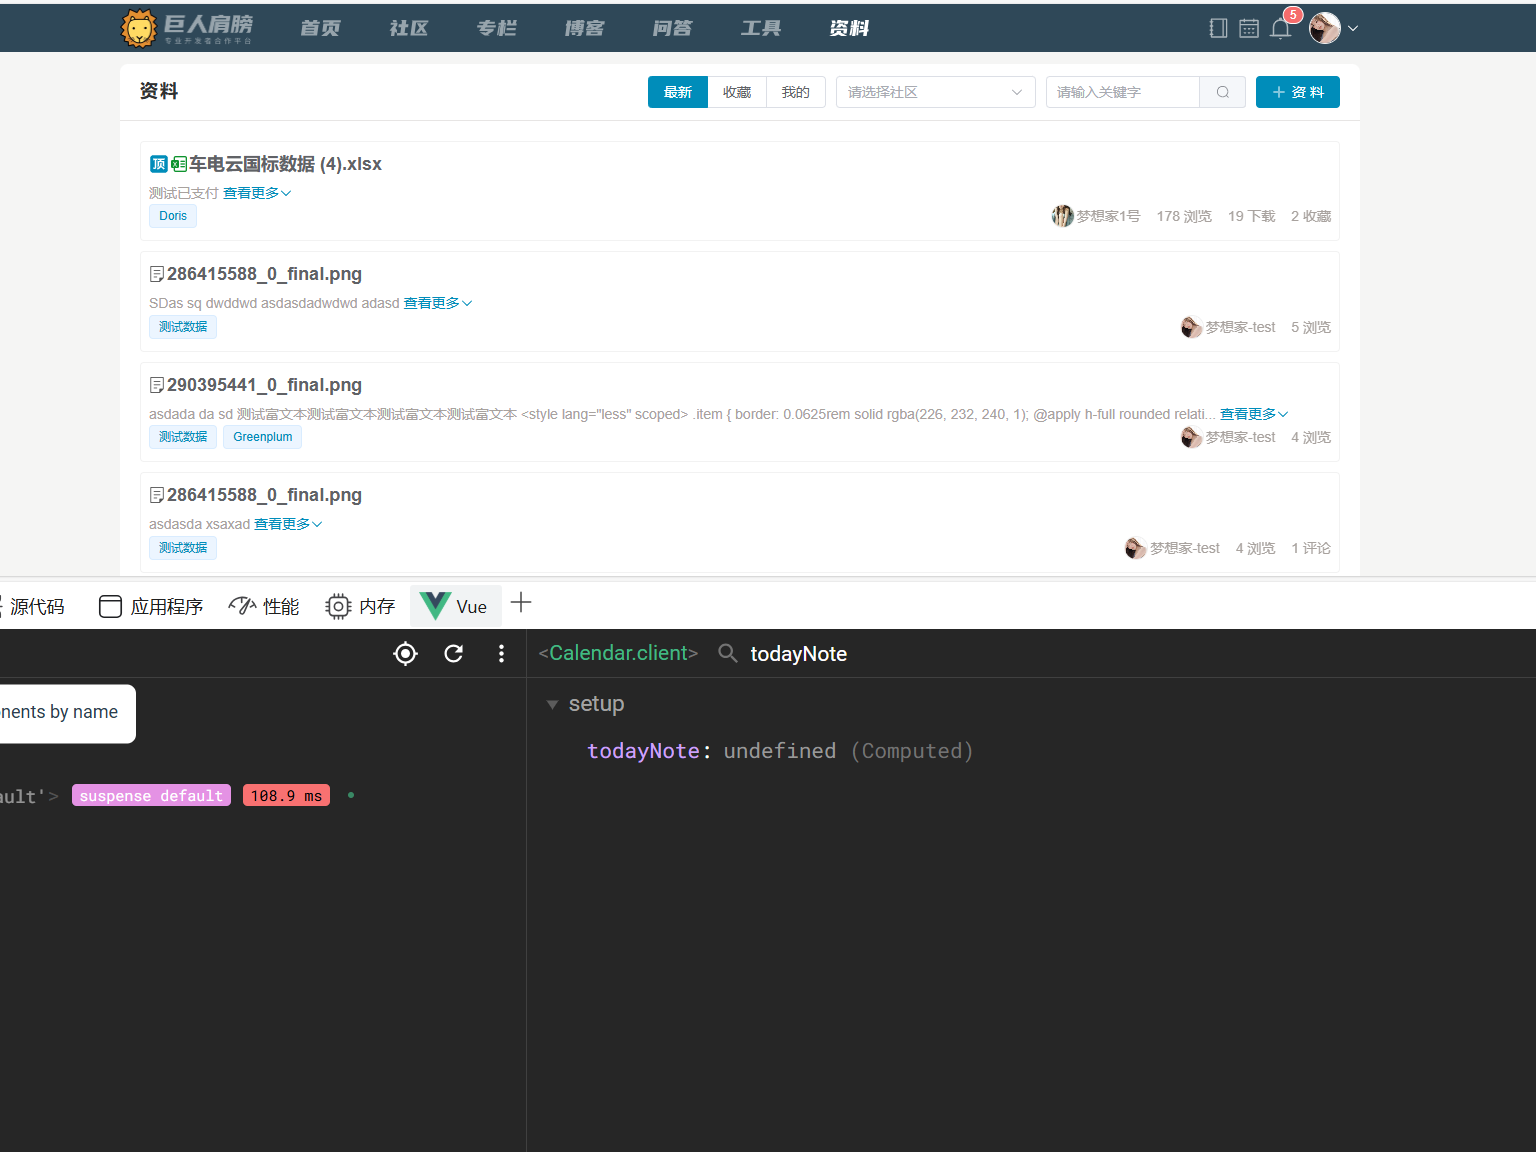The image size is (1536, 1152).
Task: Select the 最新 filter tab
Action: click(x=678, y=92)
